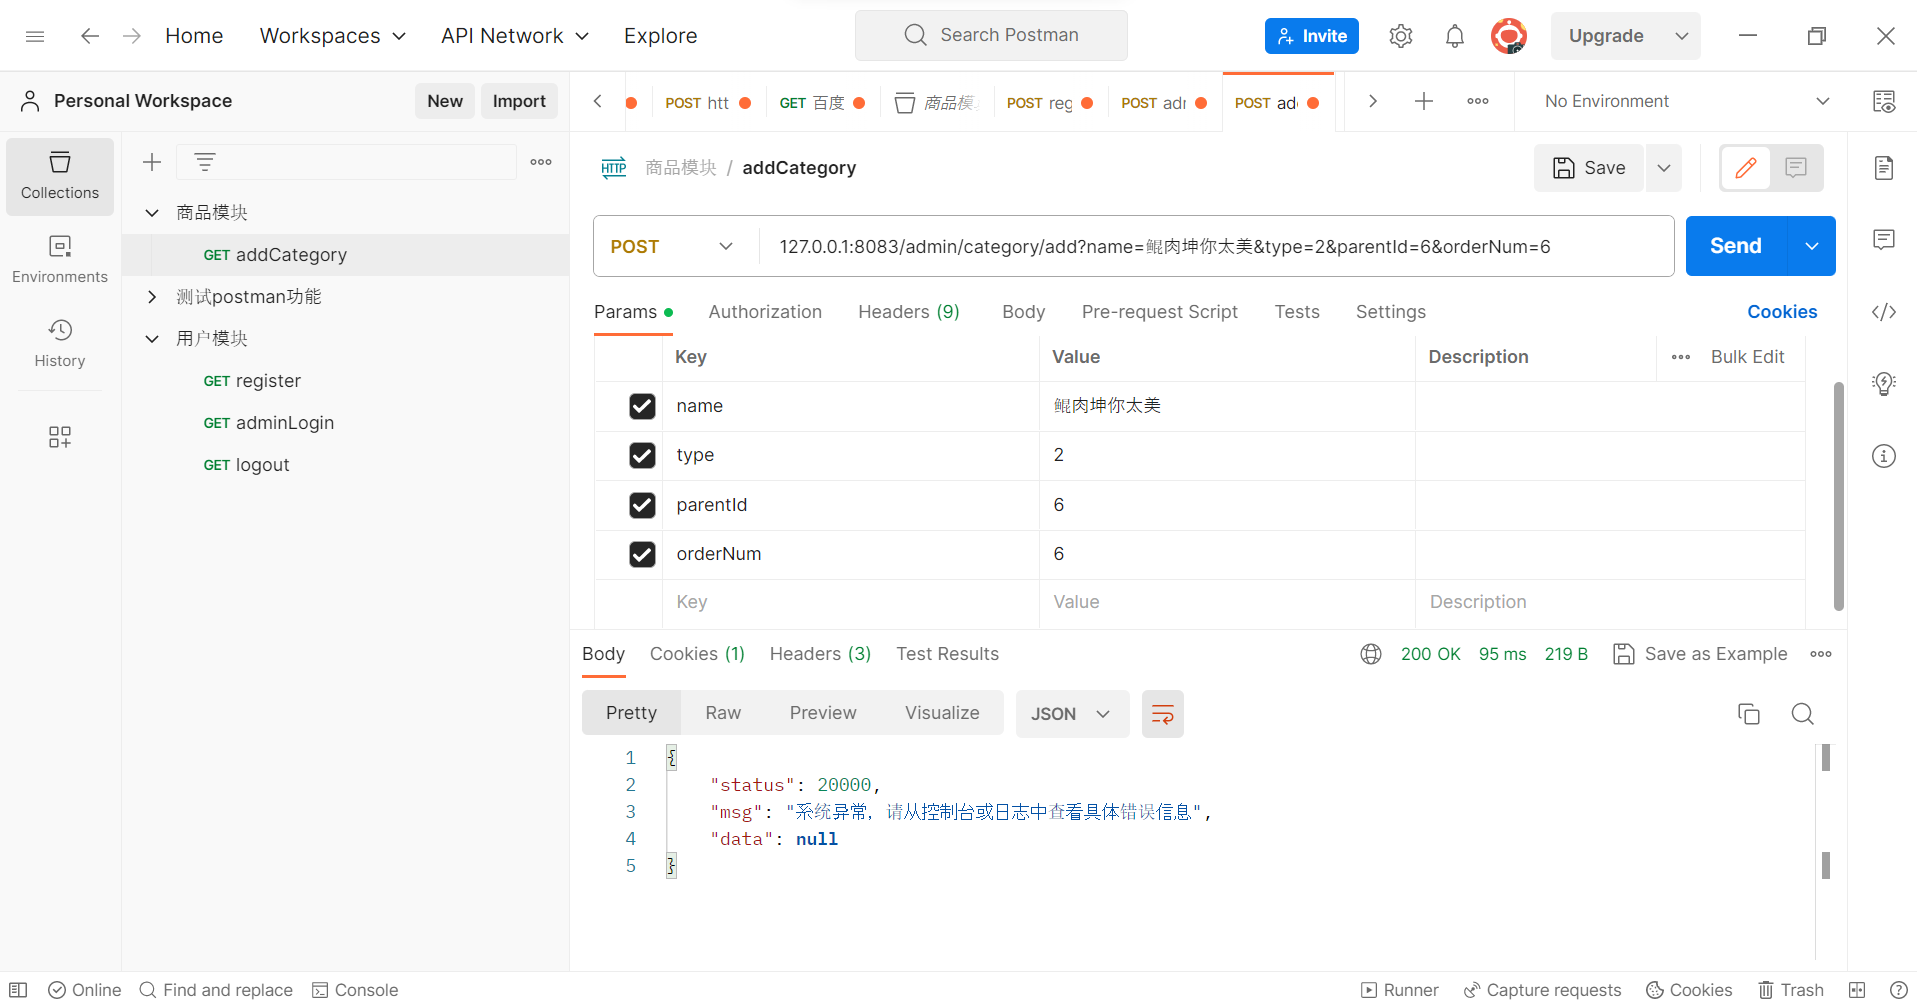Open the Save options arrow
The height and width of the screenshot is (1000, 1917).
1664,168
